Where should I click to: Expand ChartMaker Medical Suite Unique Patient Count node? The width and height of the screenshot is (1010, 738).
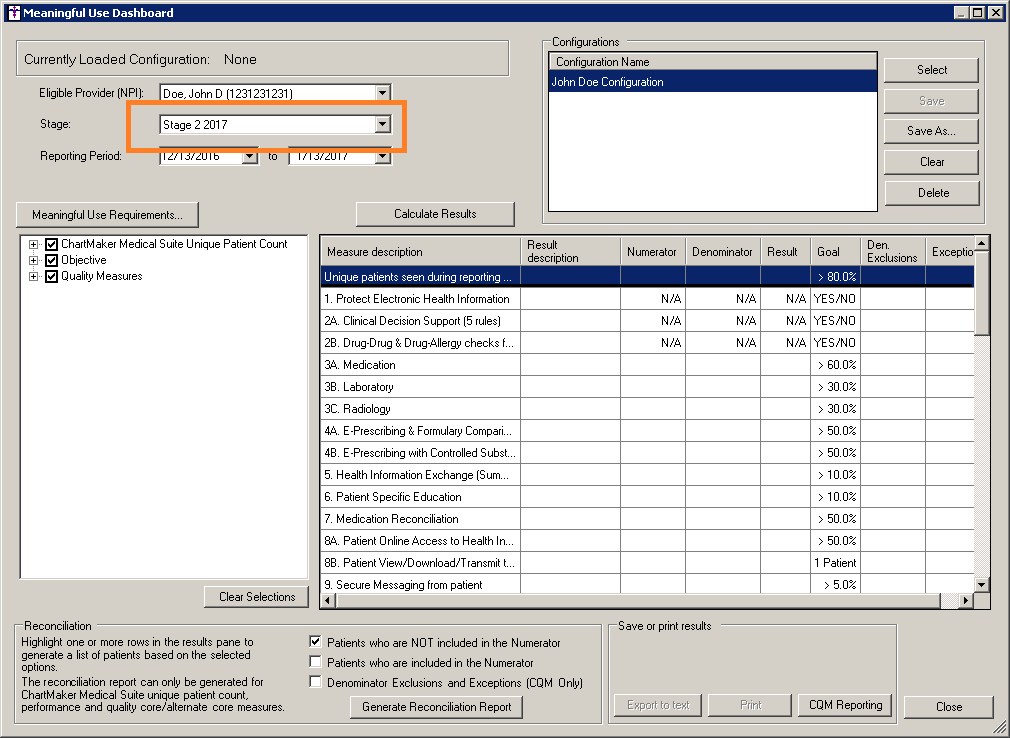pos(33,245)
